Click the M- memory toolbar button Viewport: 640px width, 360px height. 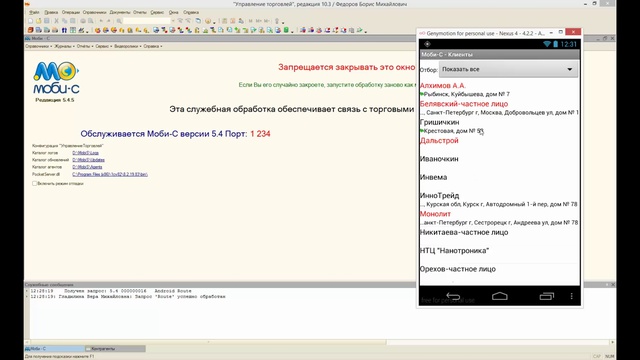(x=267, y=21)
